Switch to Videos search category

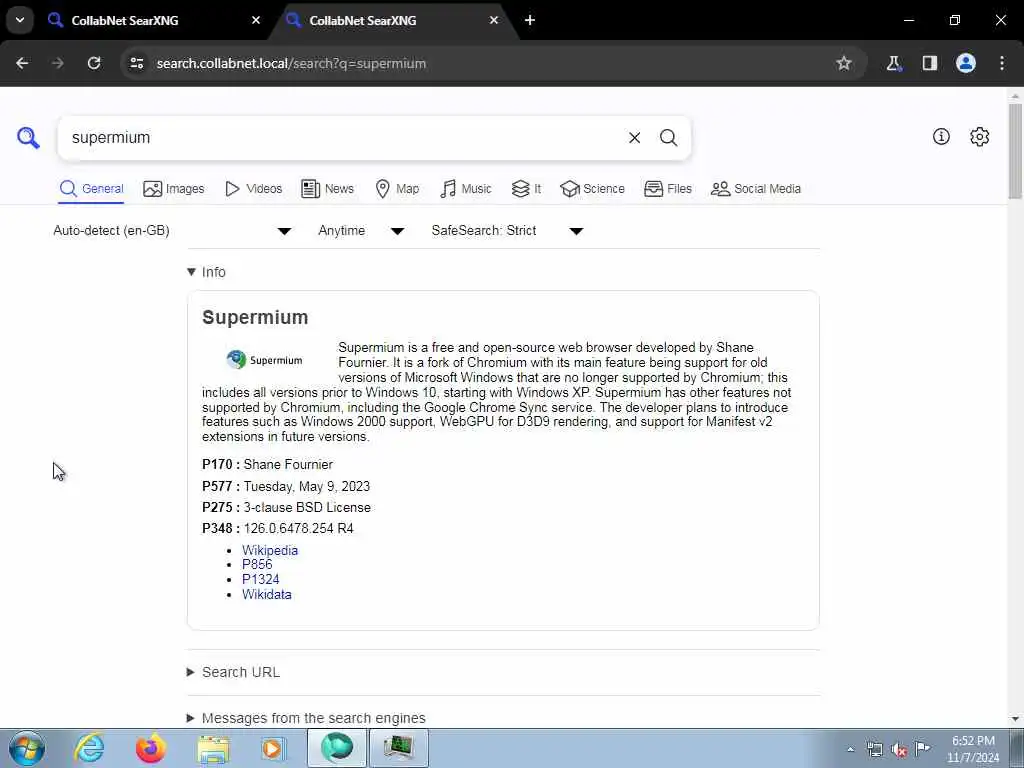click(253, 189)
